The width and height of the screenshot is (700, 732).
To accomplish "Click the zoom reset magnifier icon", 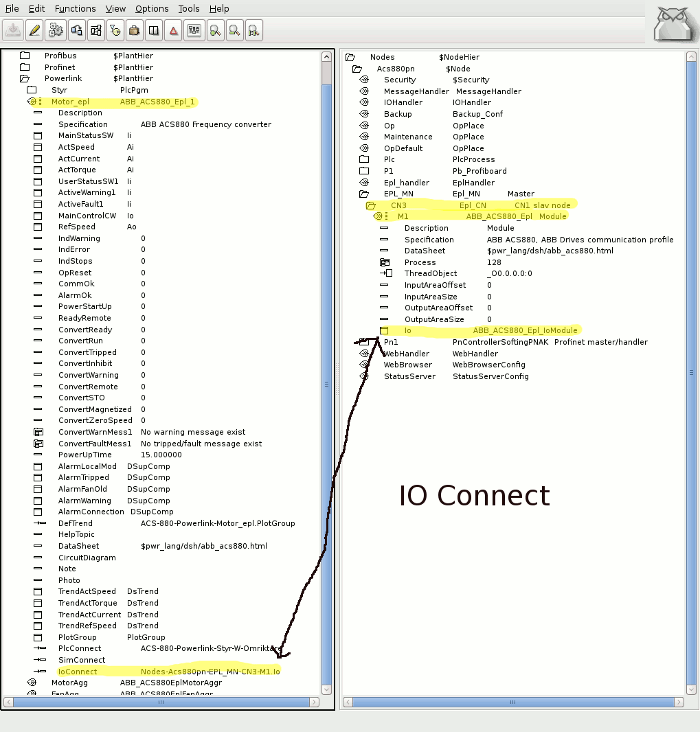I will (254, 30).
